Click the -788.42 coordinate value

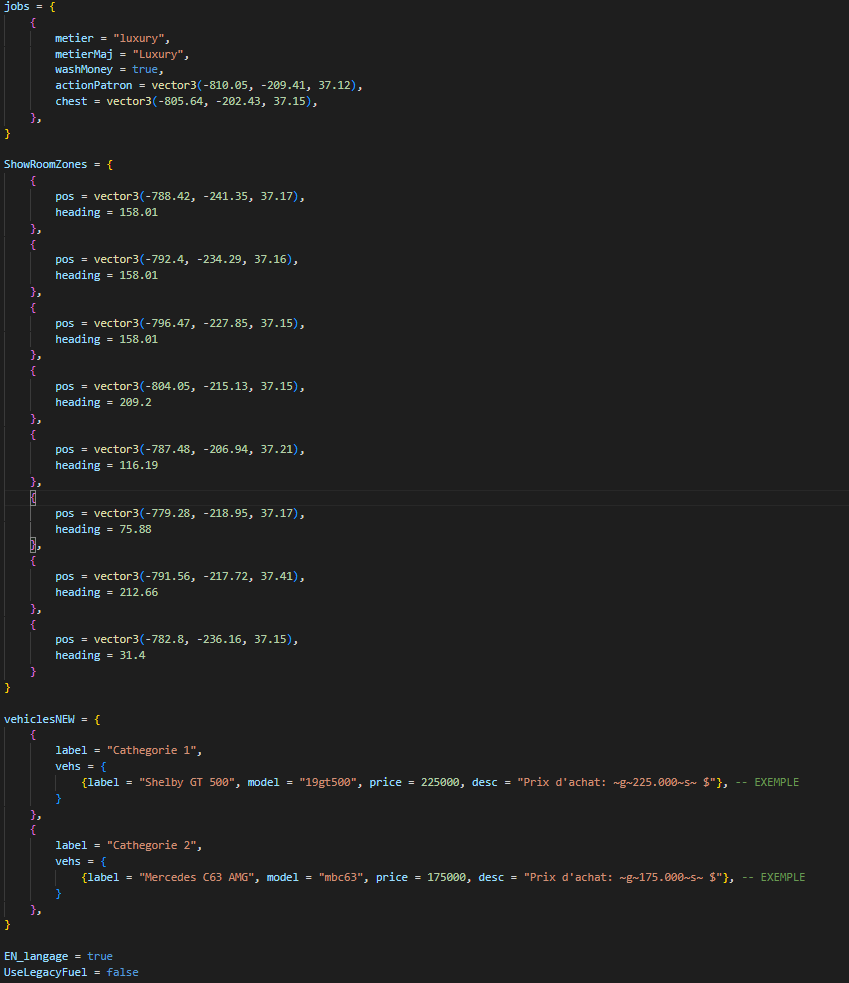tap(168, 196)
